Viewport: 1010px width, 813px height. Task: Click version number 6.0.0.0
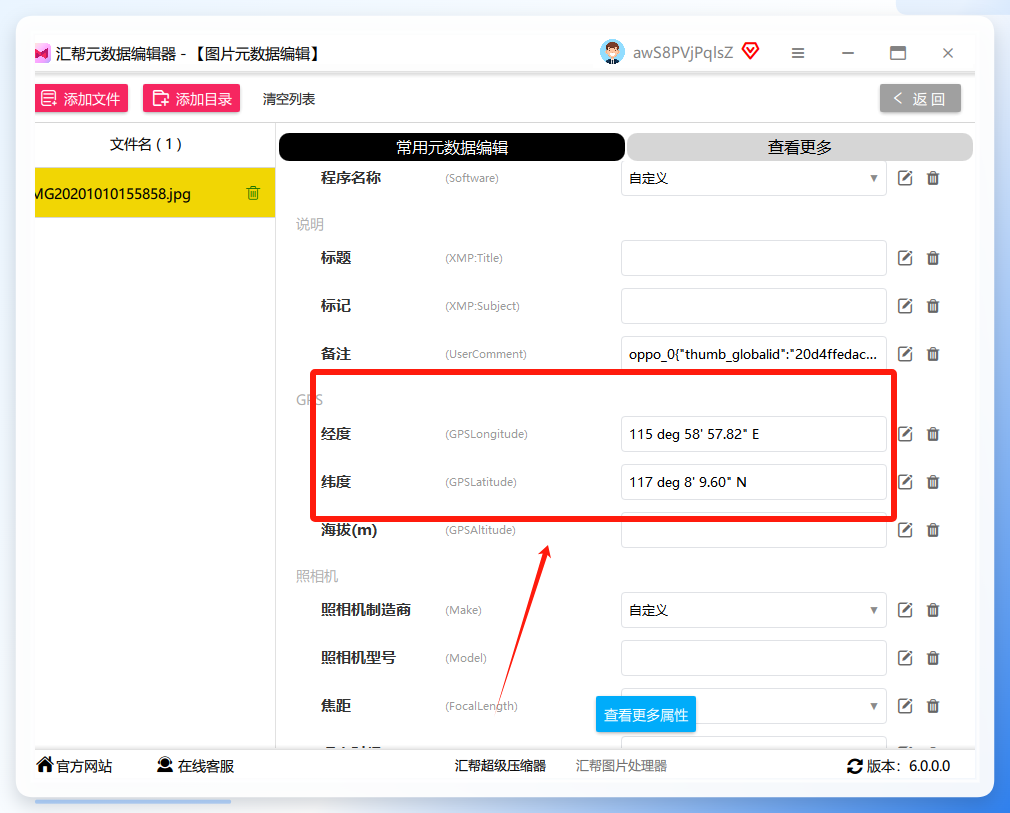click(929, 766)
